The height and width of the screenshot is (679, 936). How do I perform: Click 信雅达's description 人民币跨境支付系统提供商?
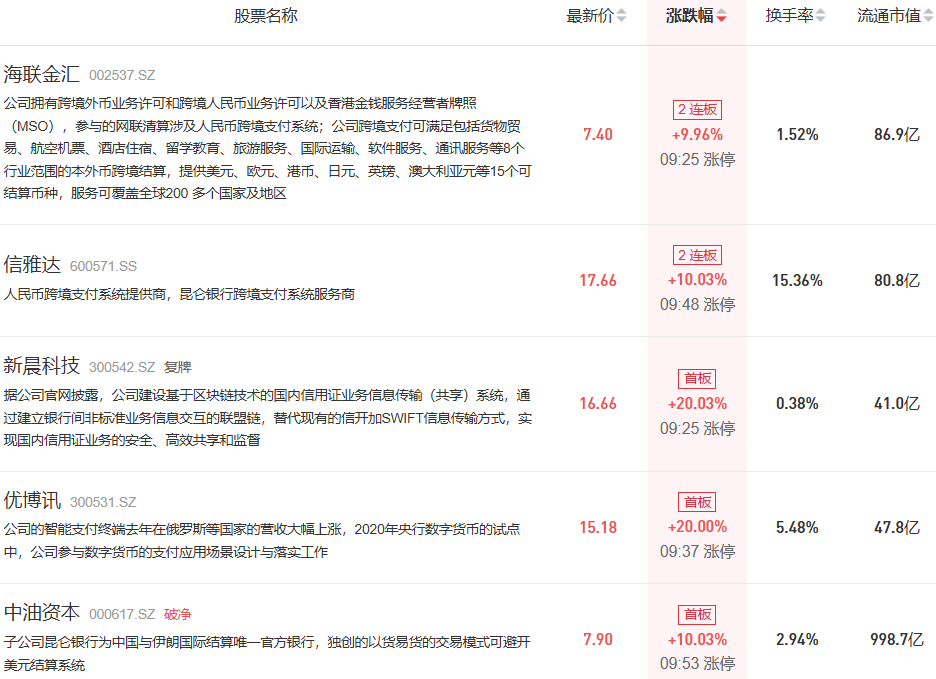[x=179, y=294]
